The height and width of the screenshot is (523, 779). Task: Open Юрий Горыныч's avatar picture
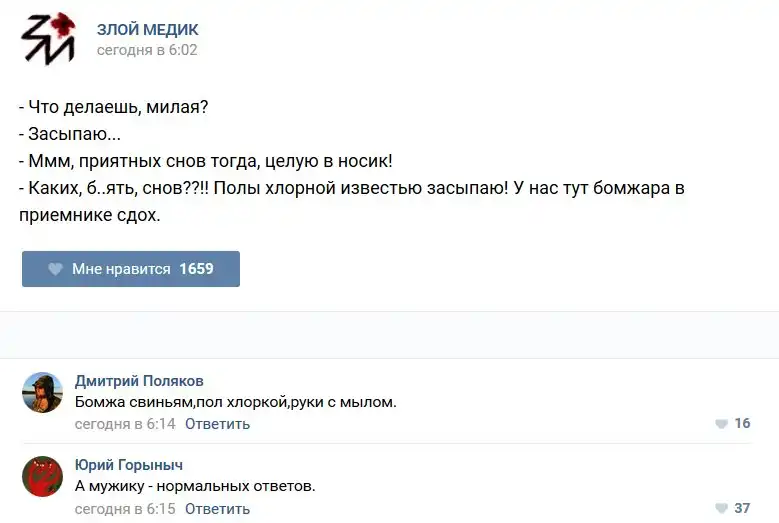pyautogui.click(x=43, y=476)
